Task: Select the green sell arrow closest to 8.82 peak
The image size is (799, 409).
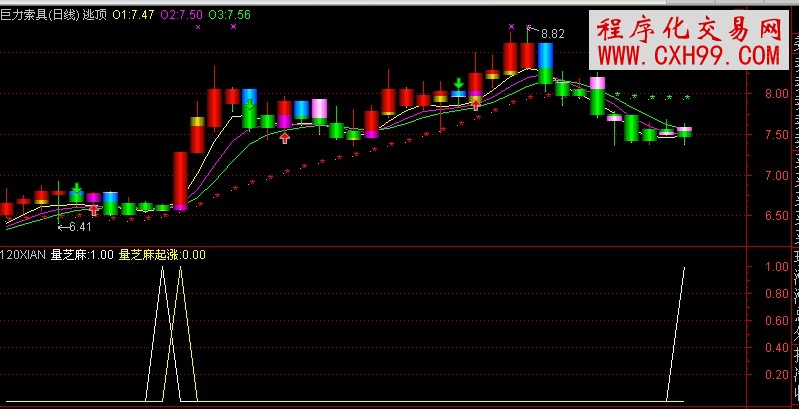Action: [x=458, y=84]
